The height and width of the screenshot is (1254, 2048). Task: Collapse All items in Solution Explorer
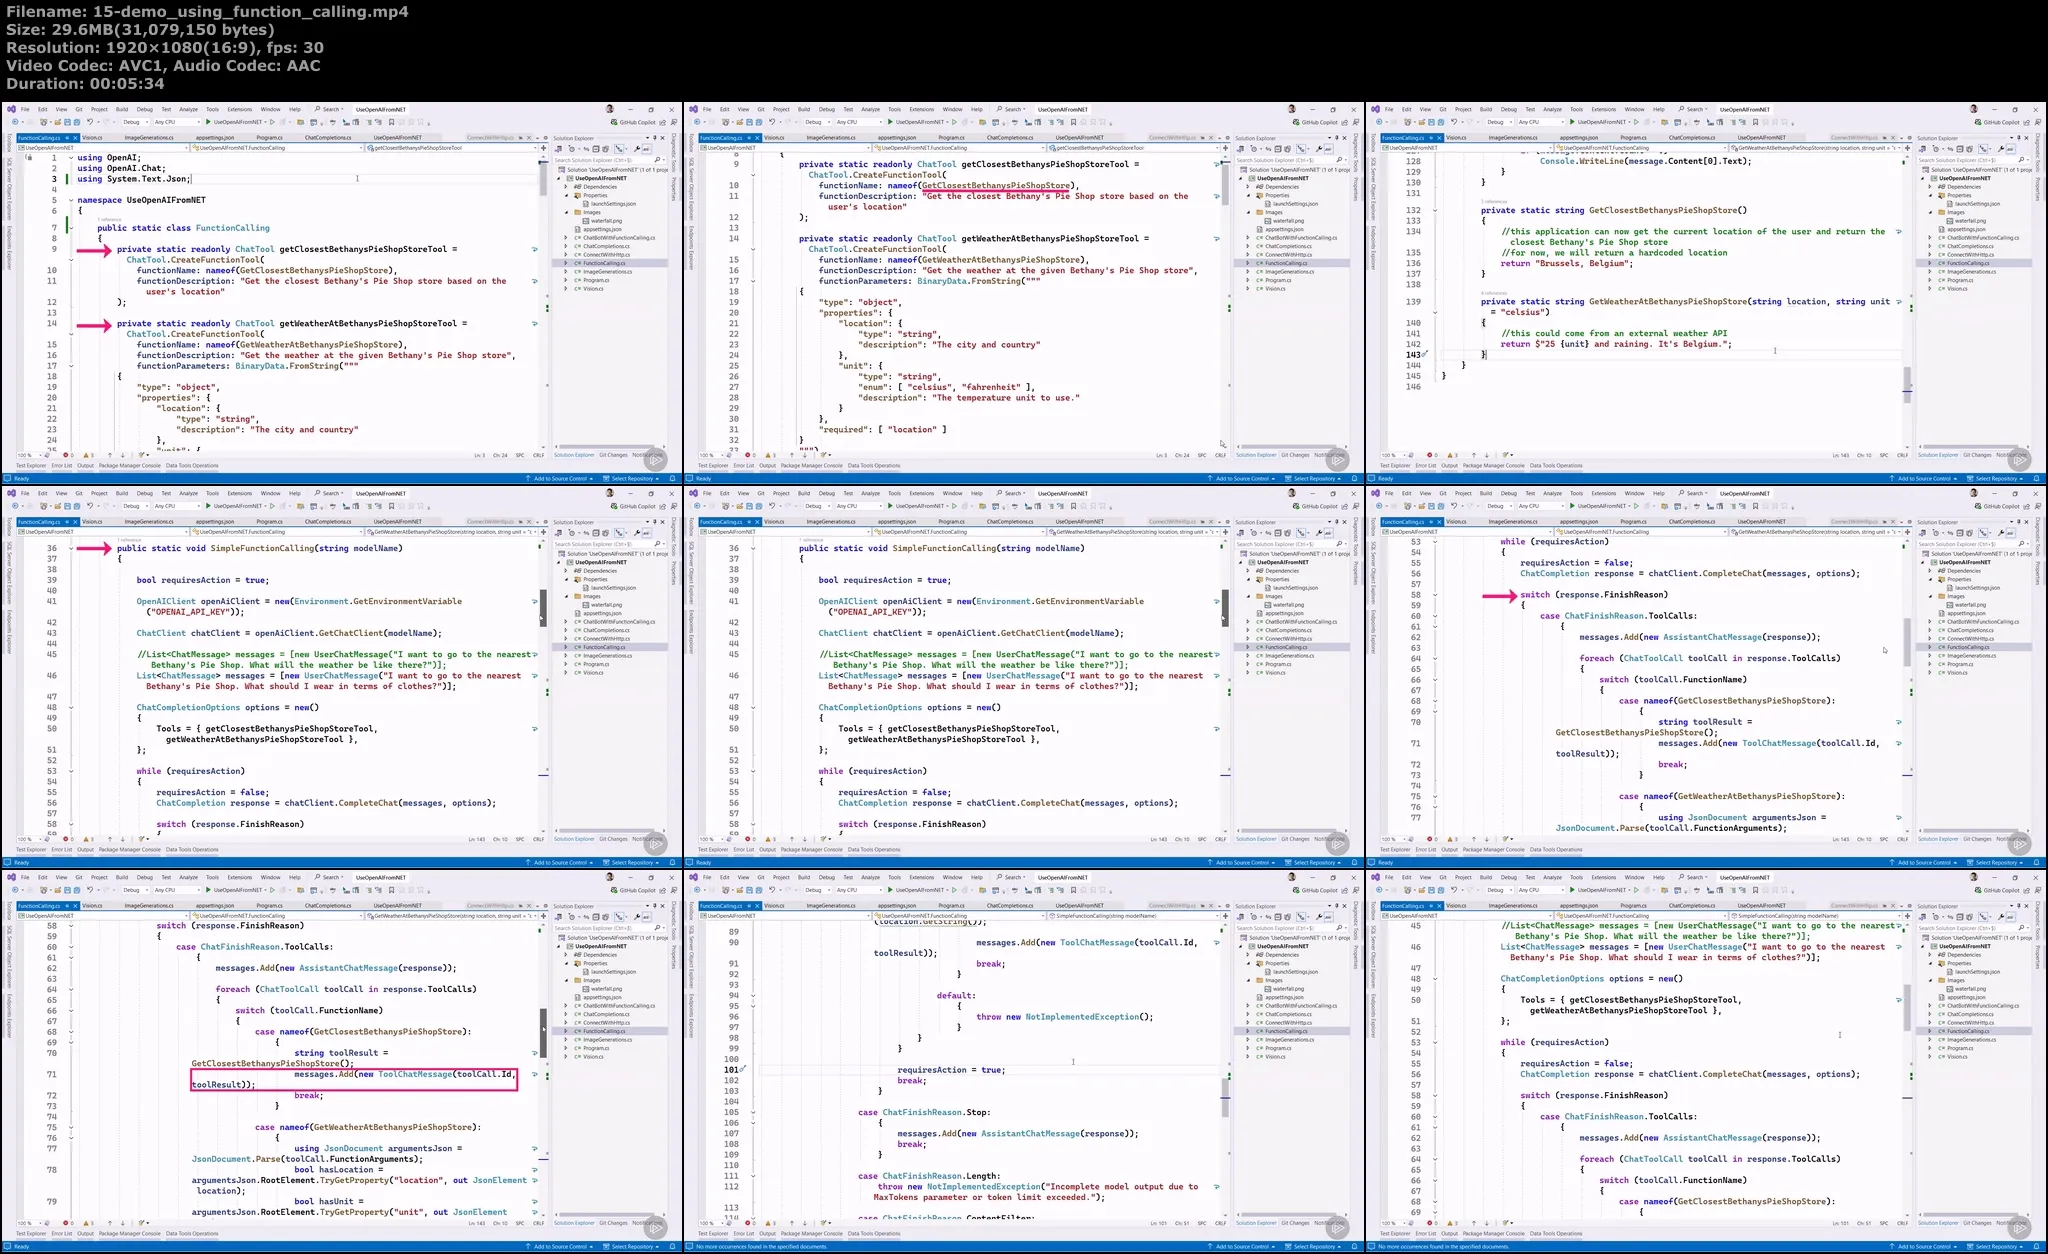point(597,149)
